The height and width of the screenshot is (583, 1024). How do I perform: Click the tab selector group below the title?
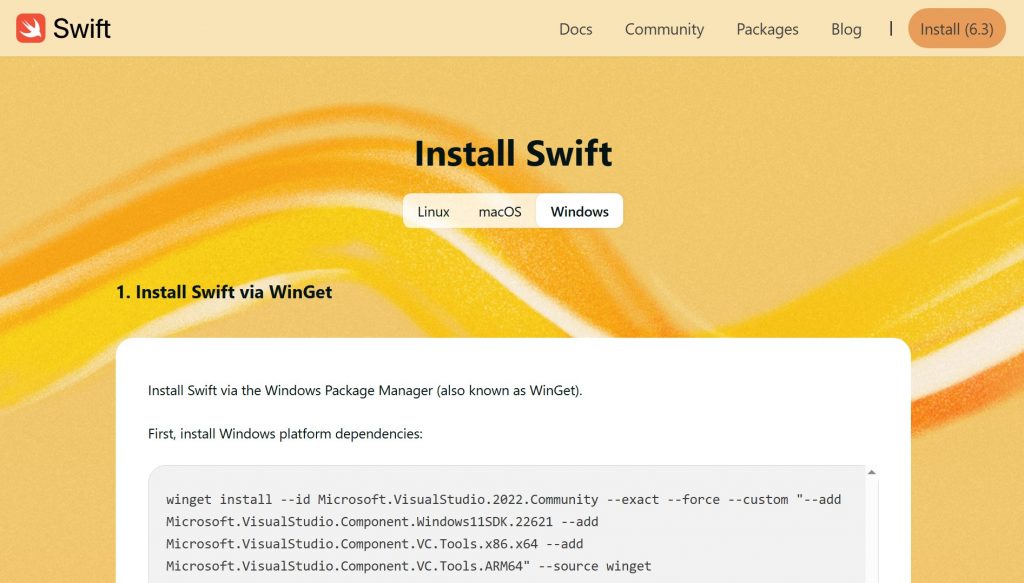[512, 211]
